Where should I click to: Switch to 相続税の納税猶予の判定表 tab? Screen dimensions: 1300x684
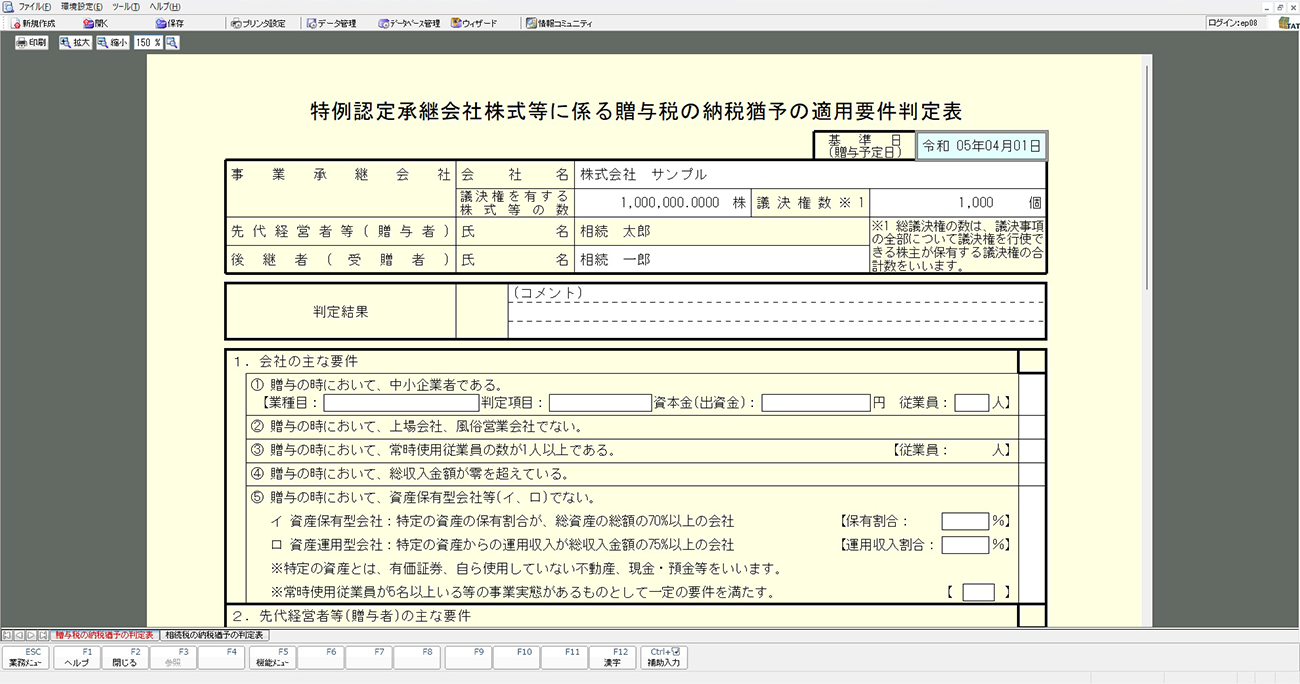coord(214,635)
